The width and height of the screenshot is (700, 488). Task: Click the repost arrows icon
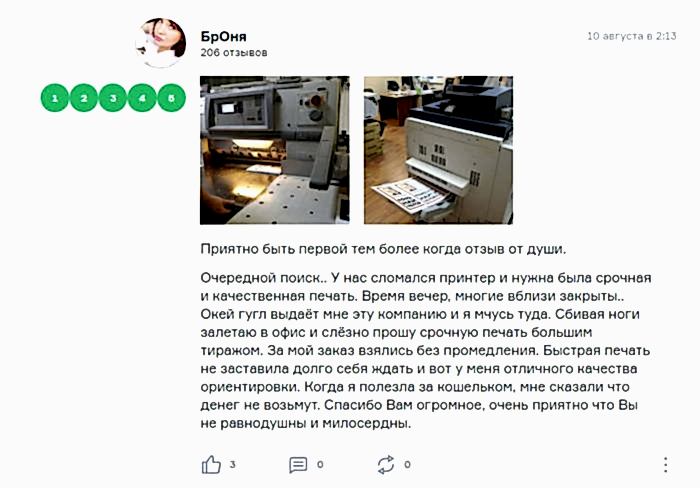click(386, 464)
